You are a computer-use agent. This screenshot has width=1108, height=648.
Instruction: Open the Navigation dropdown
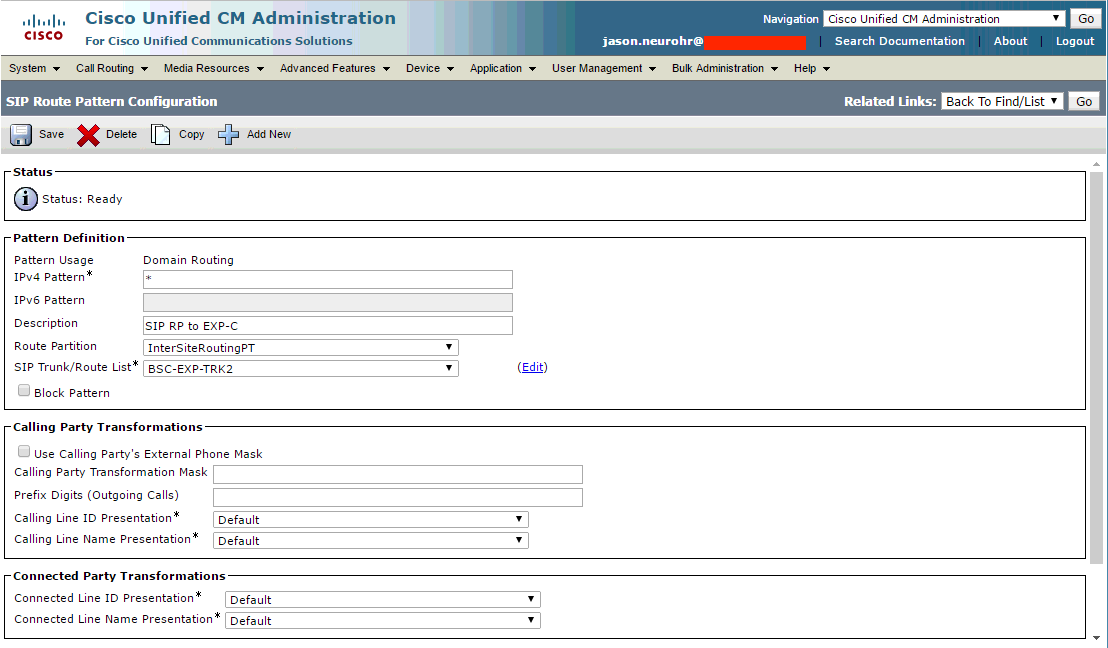click(x=943, y=19)
